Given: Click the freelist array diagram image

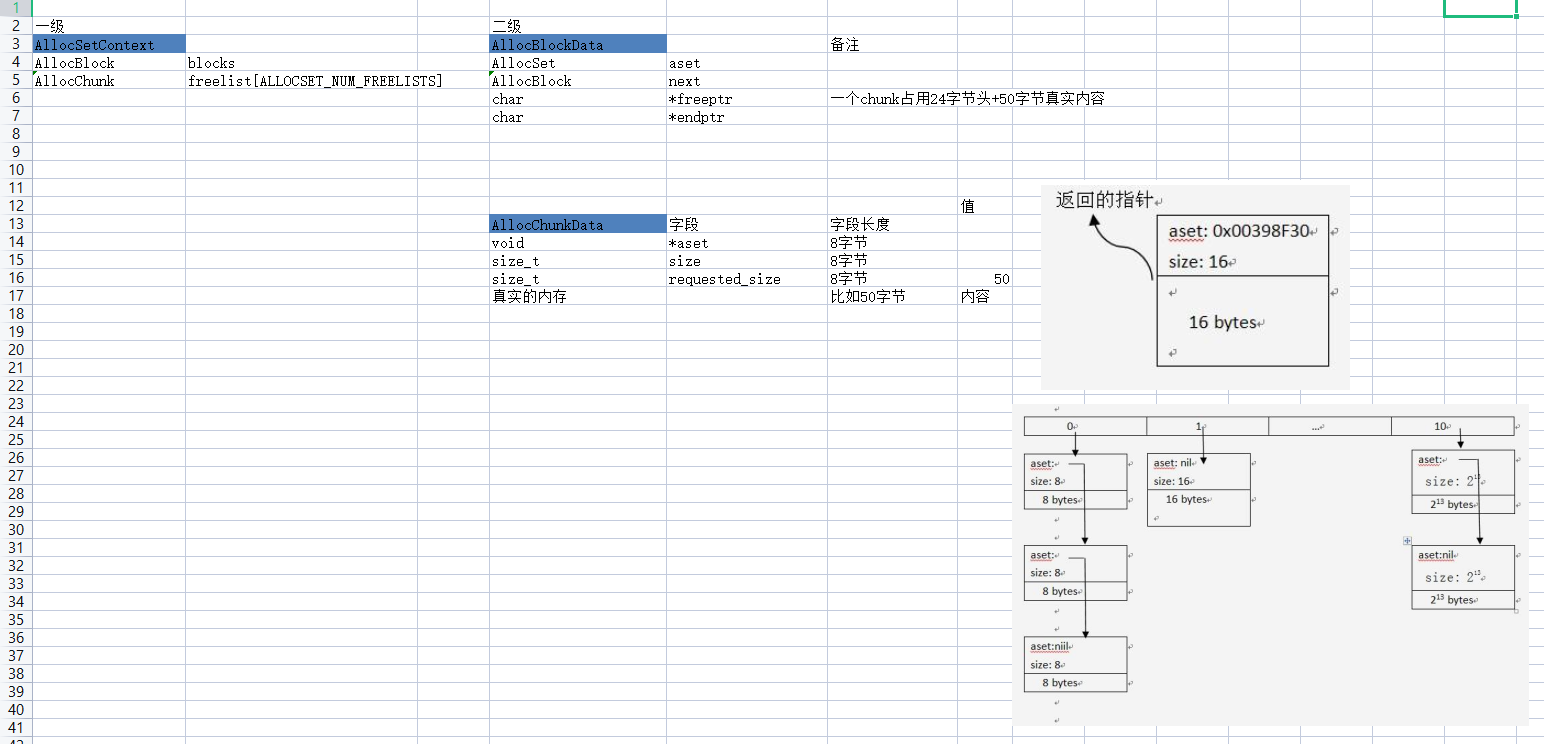Looking at the screenshot, I should (1271, 564).
